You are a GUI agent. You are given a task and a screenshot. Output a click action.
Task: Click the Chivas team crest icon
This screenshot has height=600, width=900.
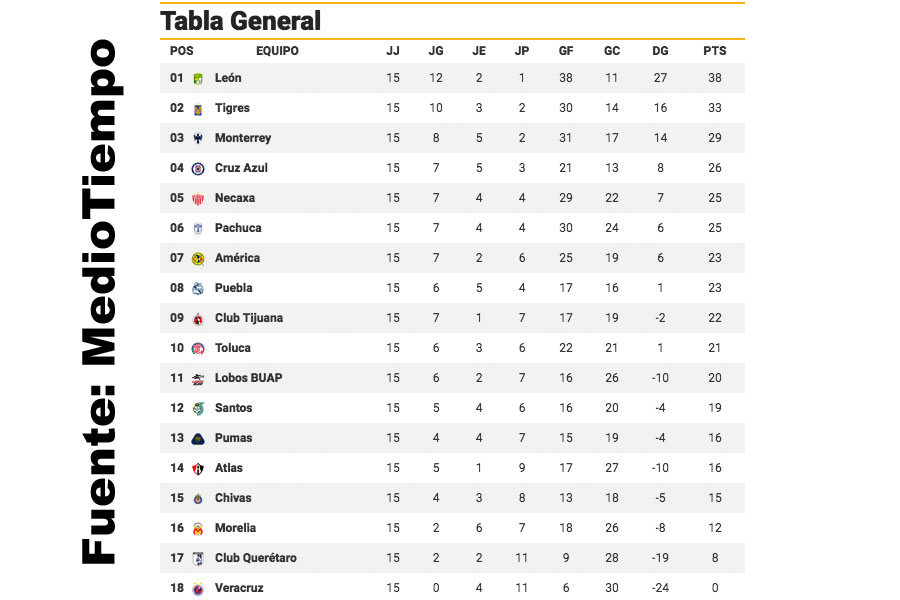click(198, 498)
